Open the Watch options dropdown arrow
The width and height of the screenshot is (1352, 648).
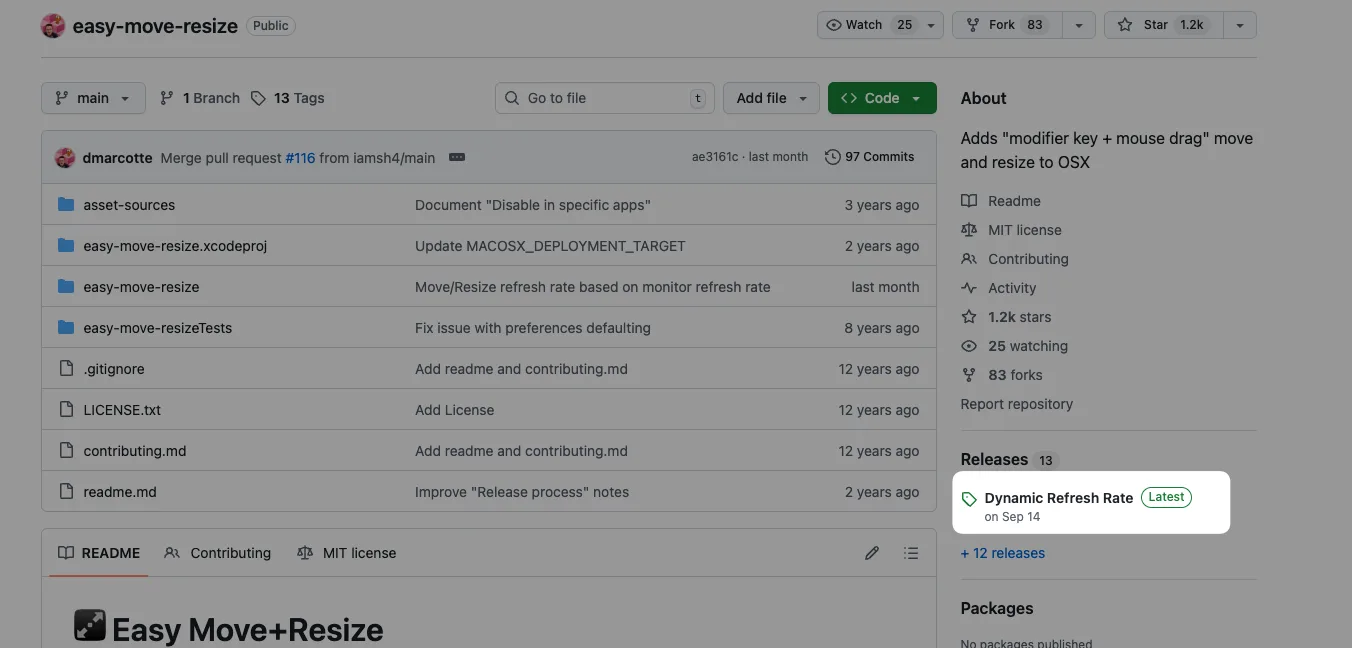pyautogui.click(x=932, y=25)
